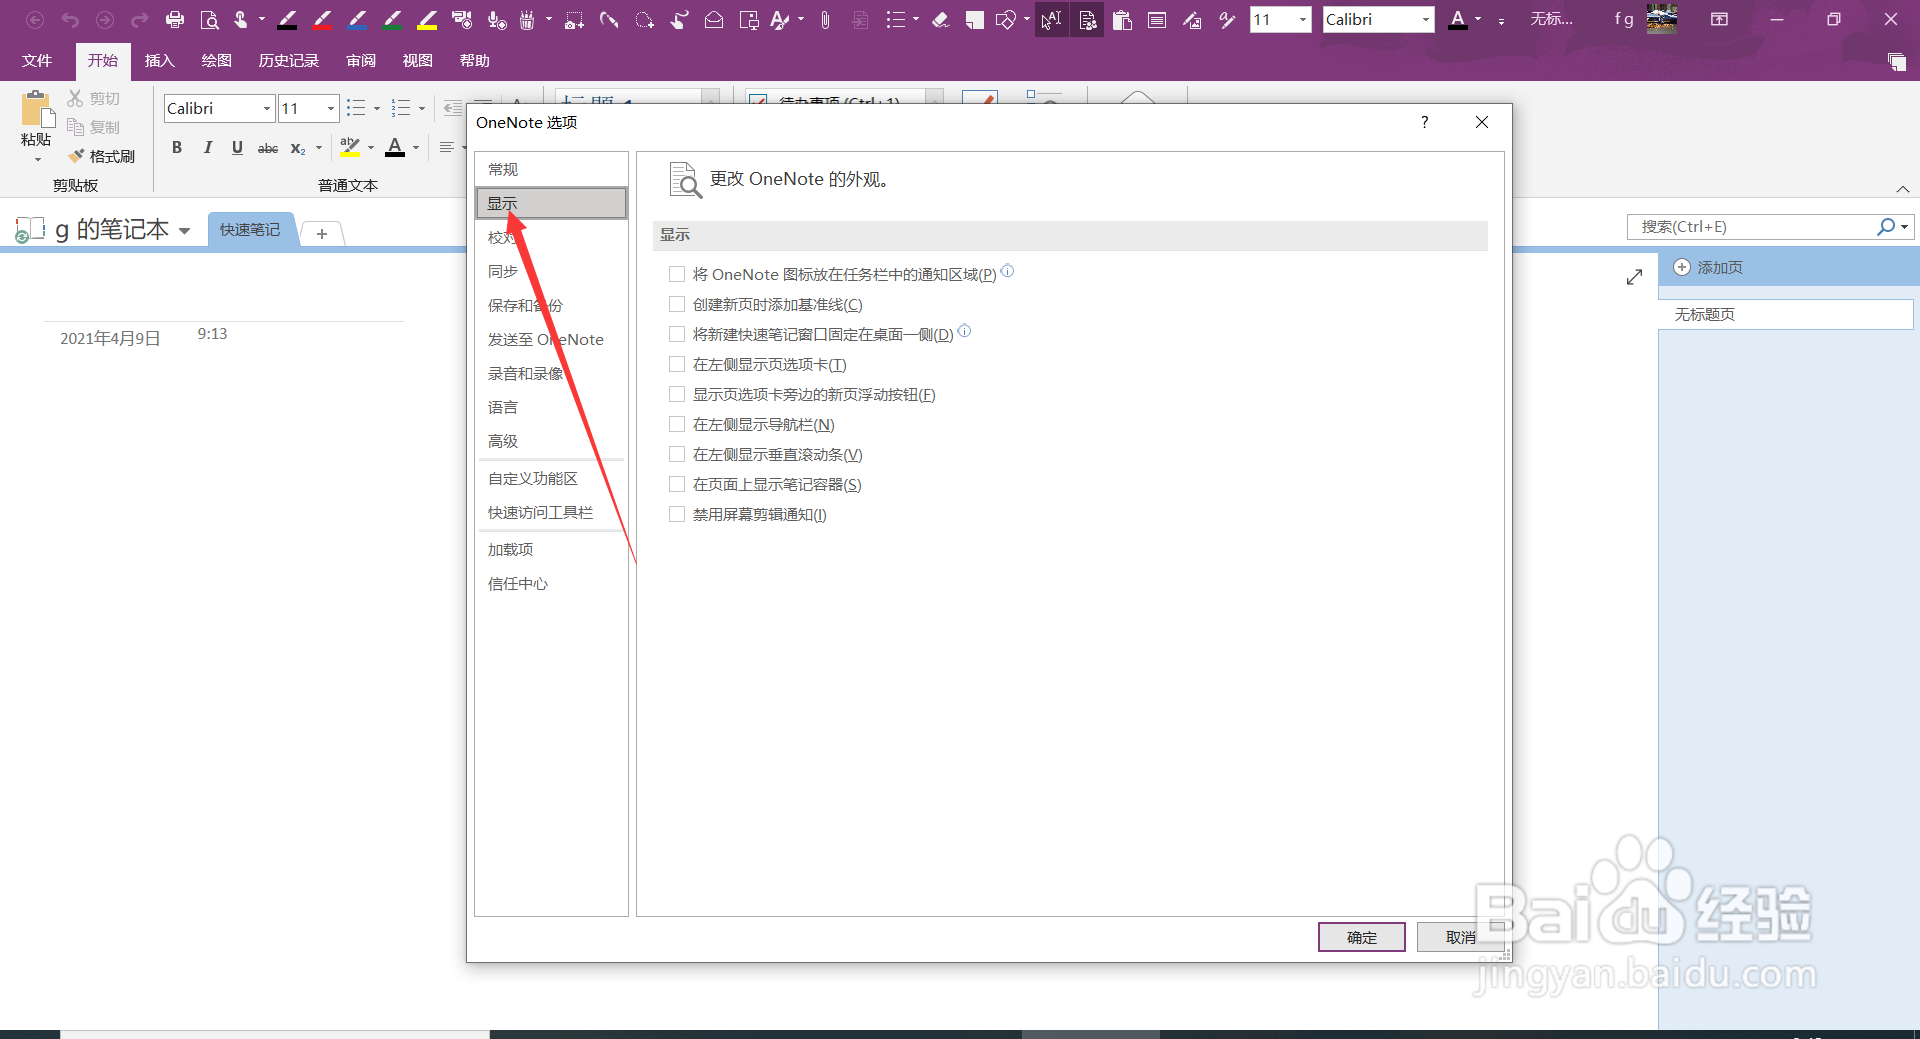Image resolution: width=1920 pixels, height=1039 pixels.
Task: Activate the Lasso Select tool
Action: (x=644, y=19)
